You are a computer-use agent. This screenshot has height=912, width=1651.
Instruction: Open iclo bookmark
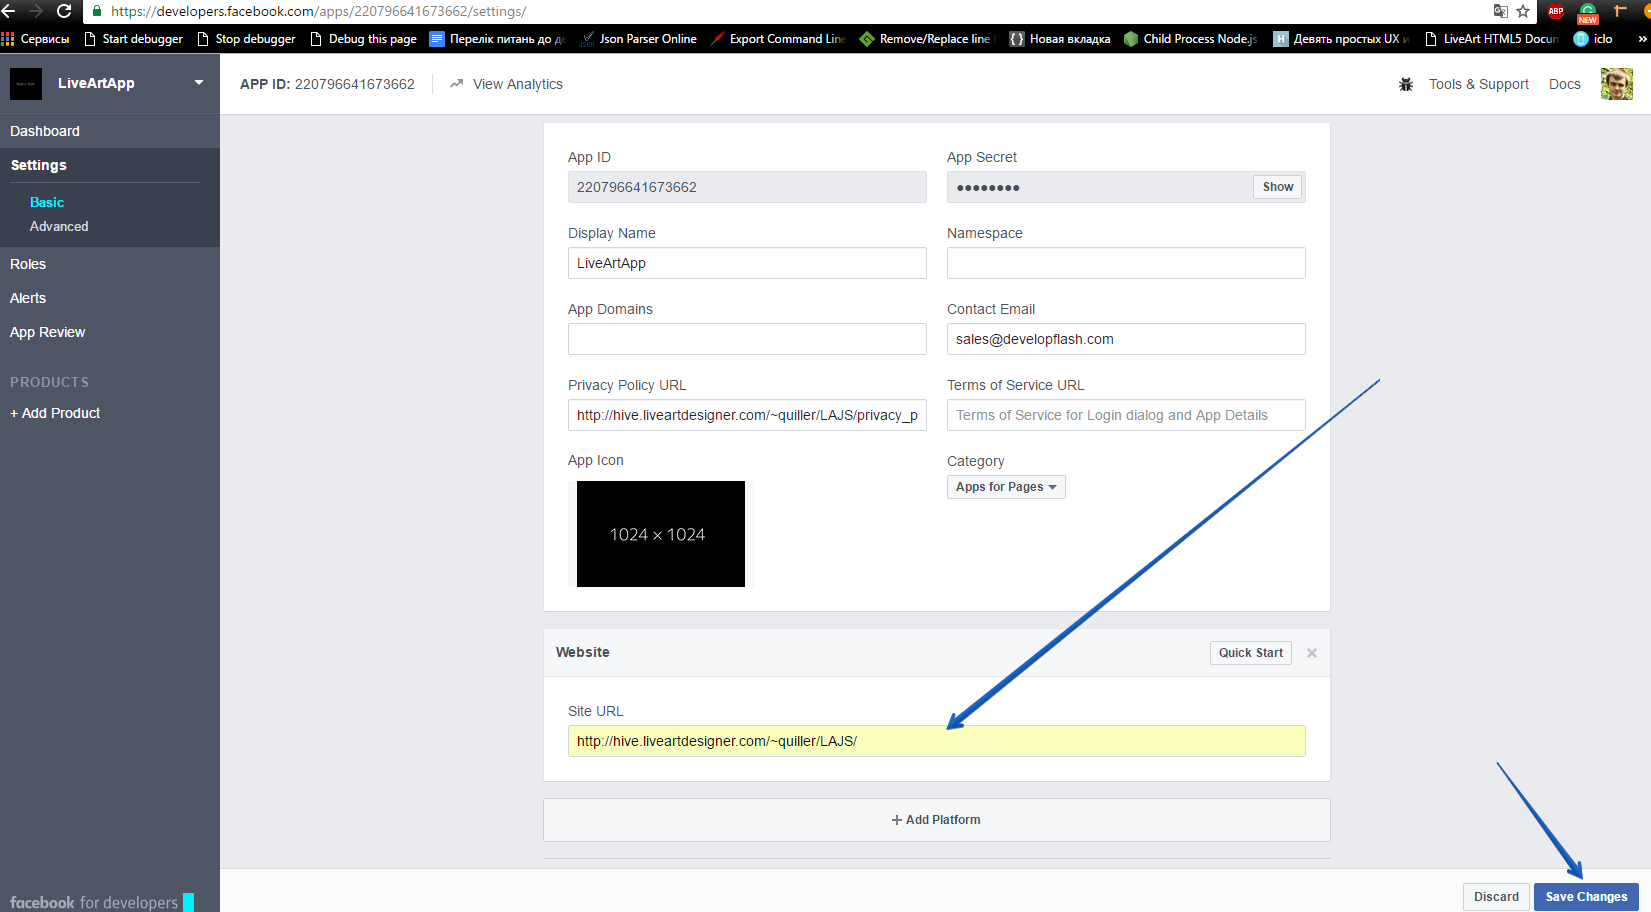pyautogui.click(x=1593, y=39)
